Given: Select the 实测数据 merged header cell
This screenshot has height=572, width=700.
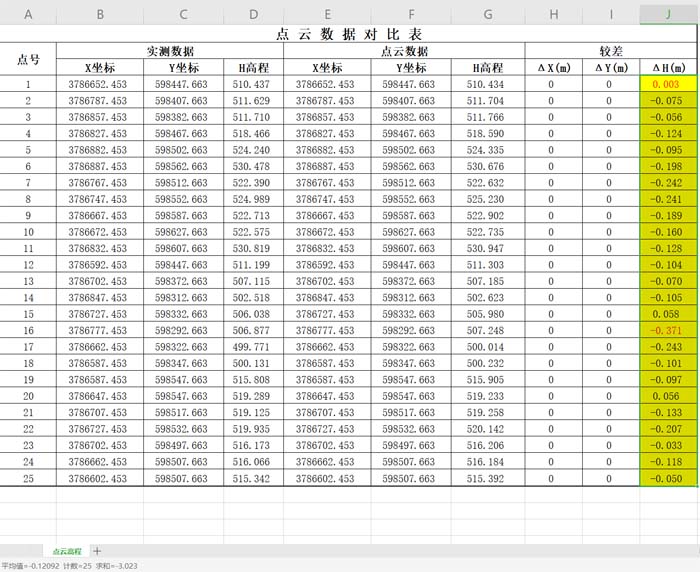Looking at the screenshot, I should 170,51.
